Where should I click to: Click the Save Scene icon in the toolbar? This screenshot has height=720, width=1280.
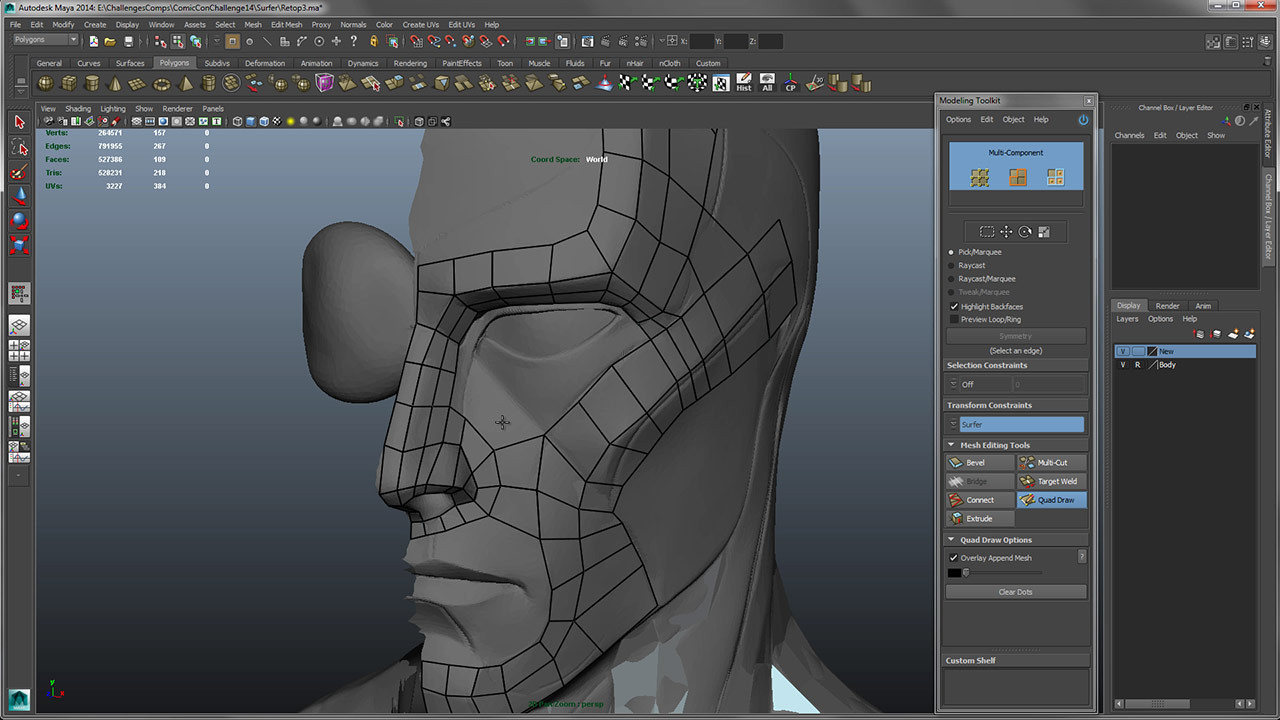[x=129, y=41]
